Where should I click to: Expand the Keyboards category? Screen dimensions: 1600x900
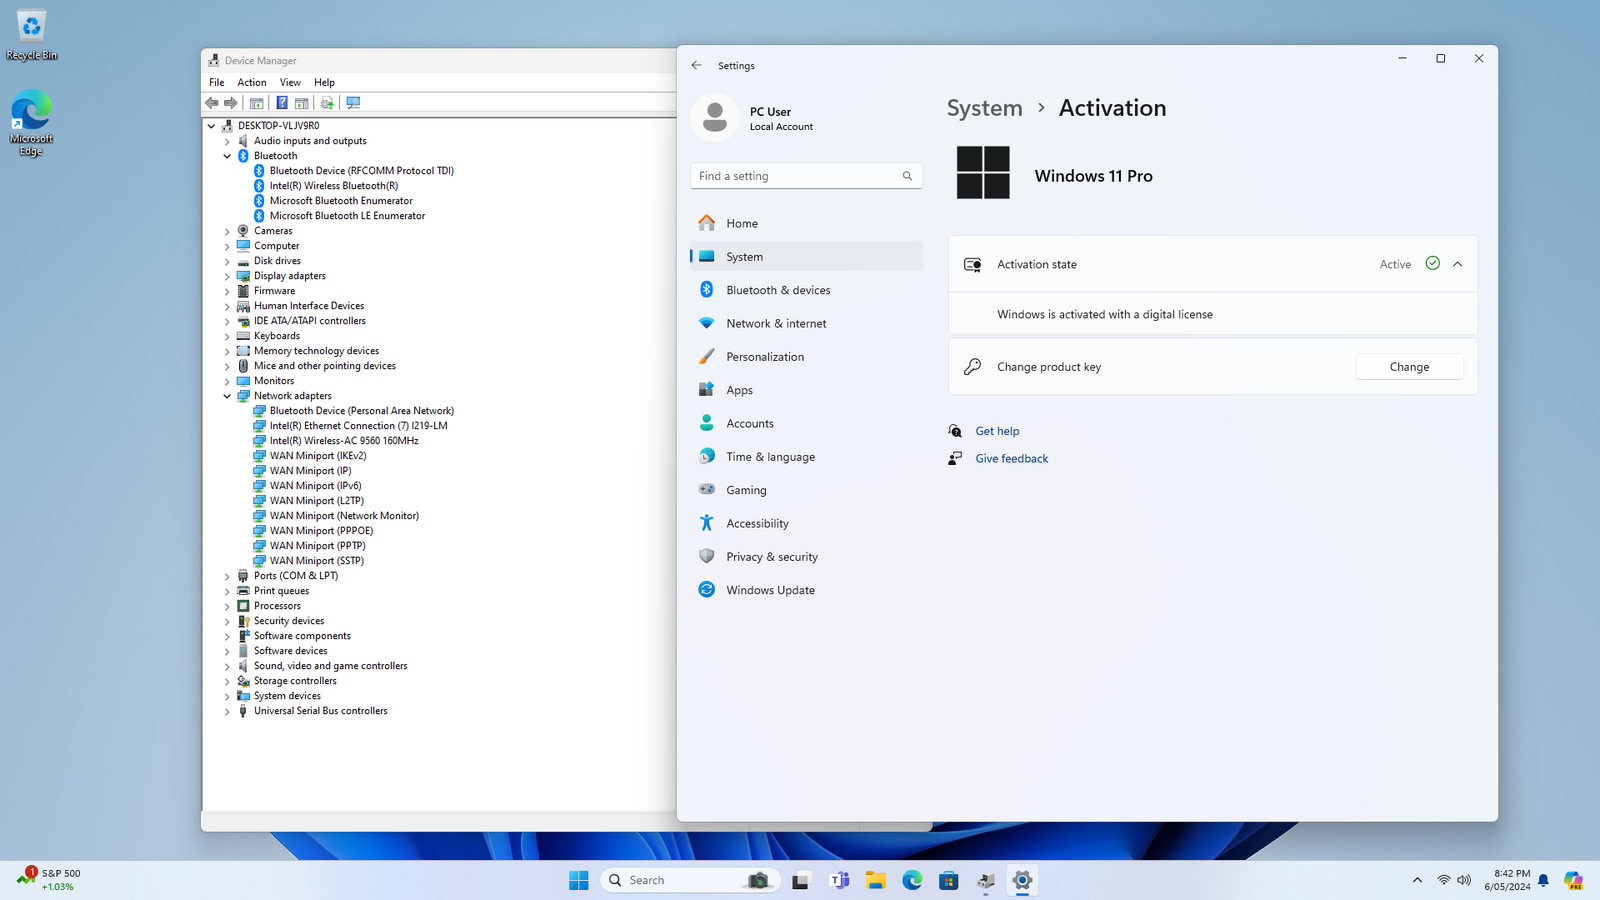point(227,336)
